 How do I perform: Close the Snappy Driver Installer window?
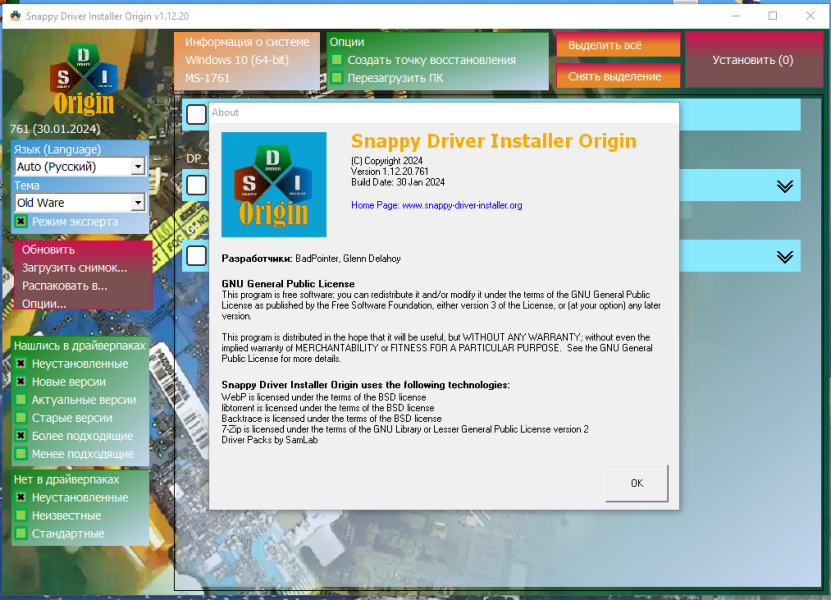pyautogui.click(x=810, y=16)
